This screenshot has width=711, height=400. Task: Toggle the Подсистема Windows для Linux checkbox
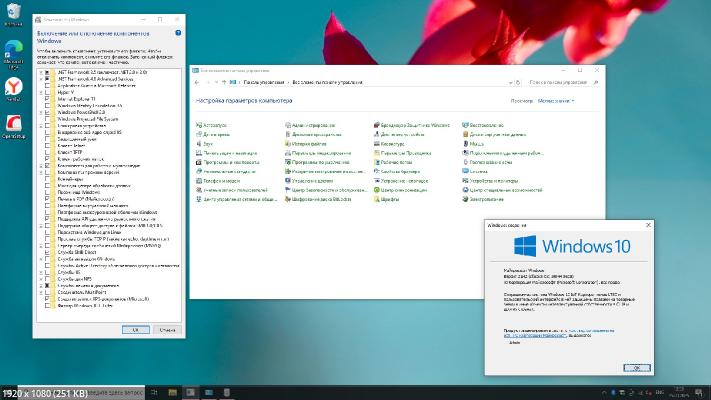(47, 232)
